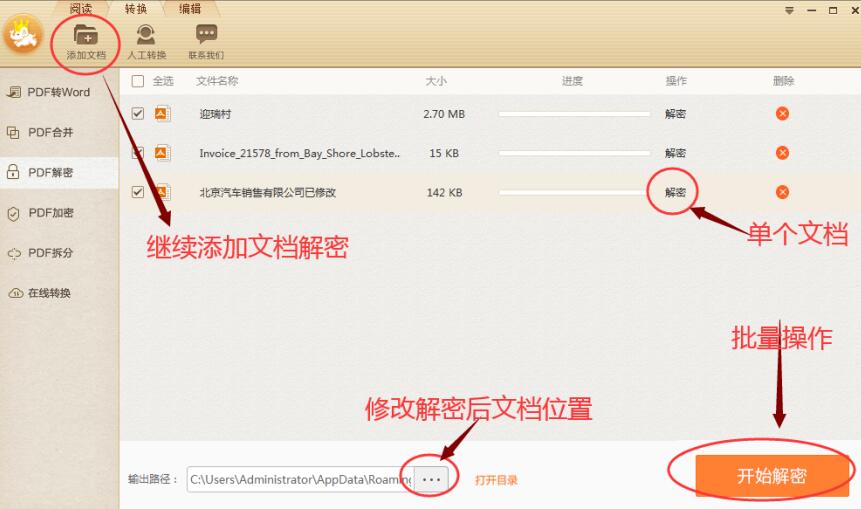Toggle the 全选 select-all checkbox
Image resolution: width=861 pixels, height=509 pixels.
(x=138, y=81)
